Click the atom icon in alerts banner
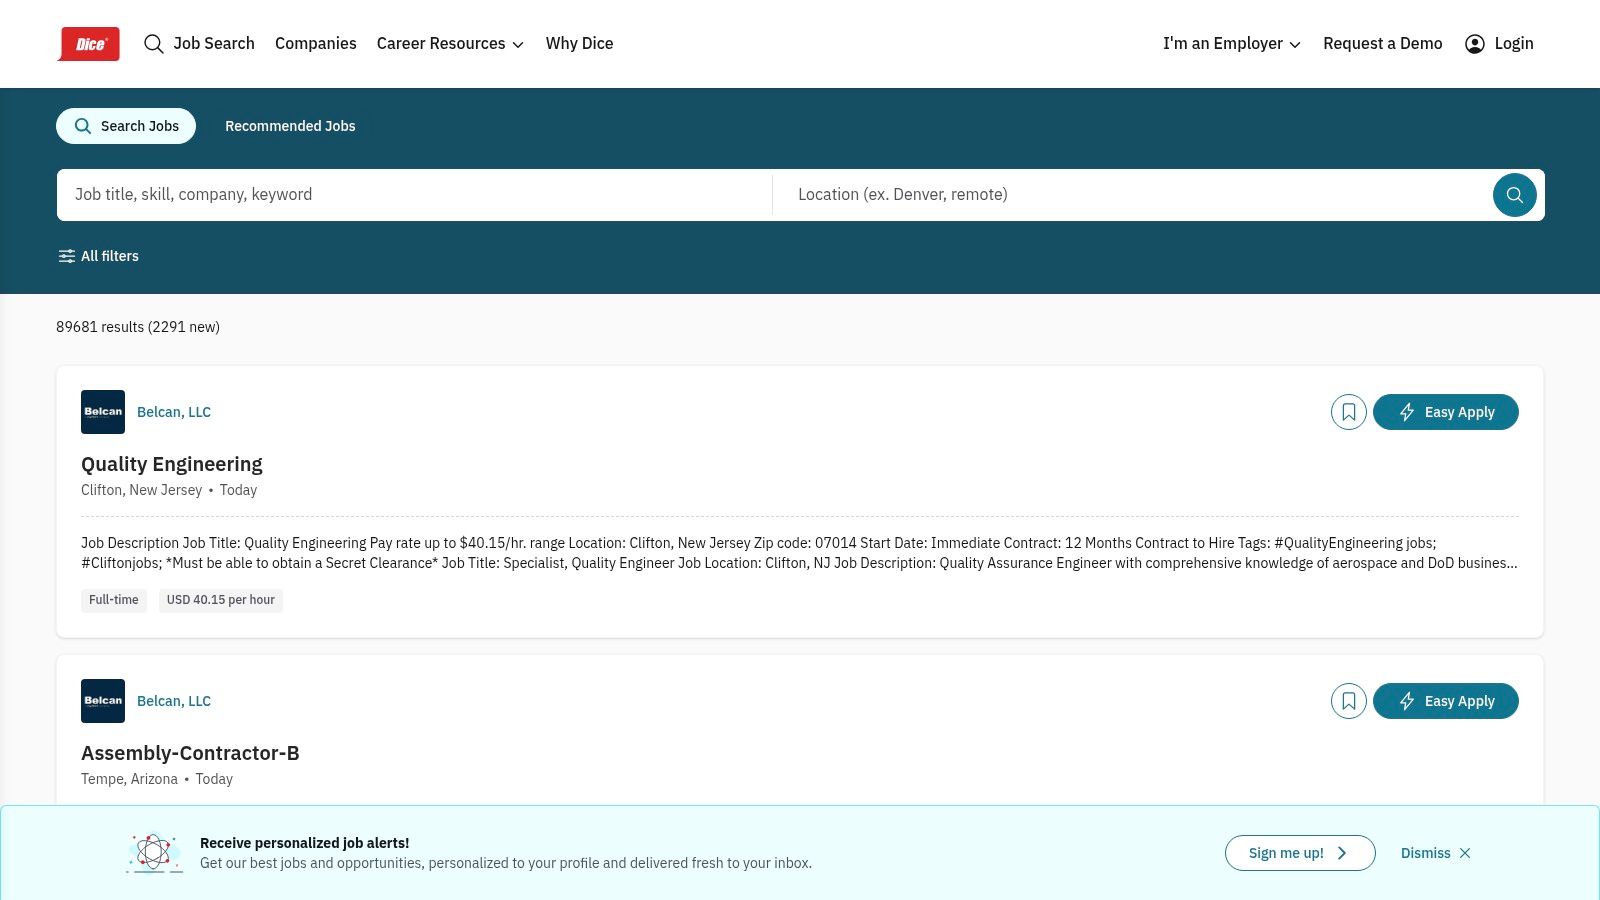Viewport: 1600px width, 900px height. [154, 853]
